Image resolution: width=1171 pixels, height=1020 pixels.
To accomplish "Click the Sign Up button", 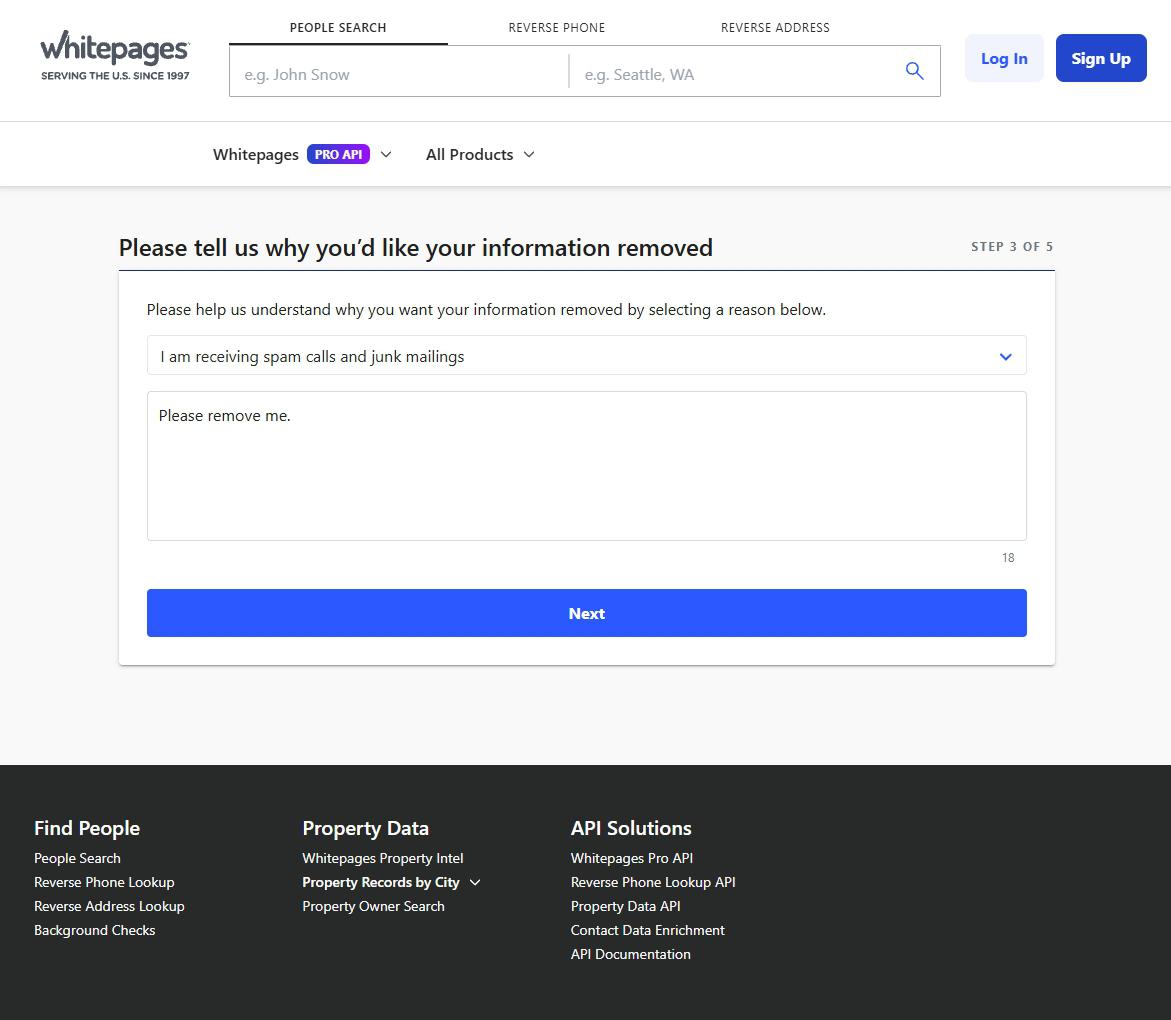I will coord(1100,58).
